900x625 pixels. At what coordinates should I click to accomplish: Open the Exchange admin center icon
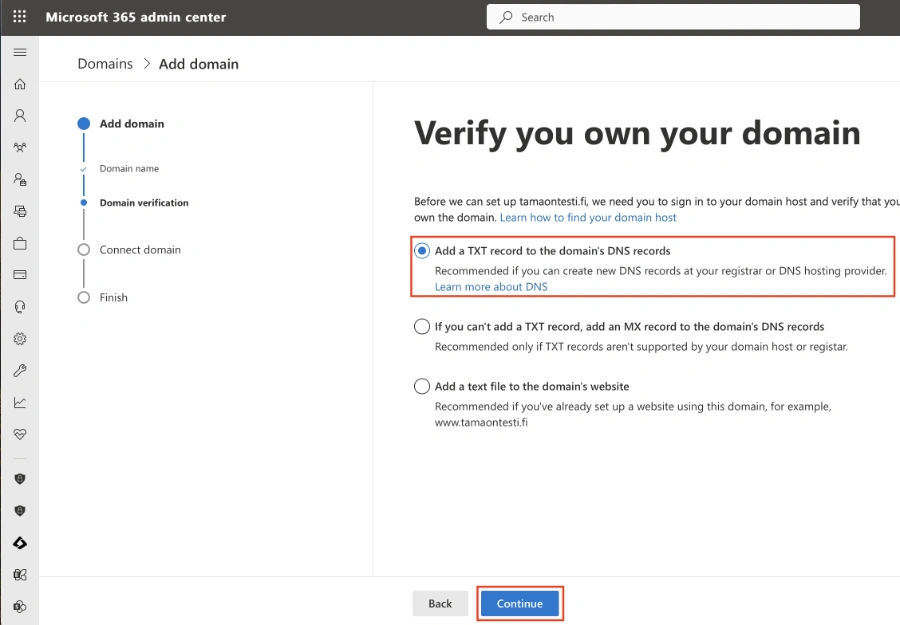pos(20,574)
